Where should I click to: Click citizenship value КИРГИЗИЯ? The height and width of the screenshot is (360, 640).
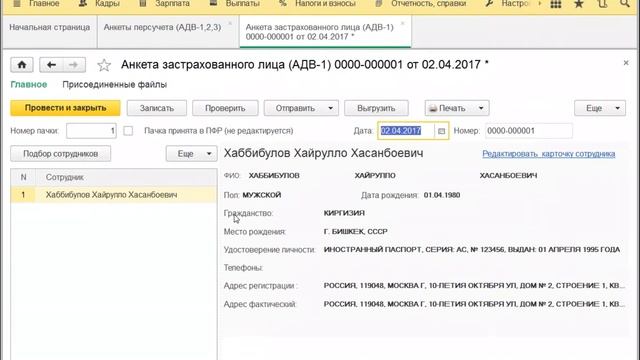coord(344,213)
